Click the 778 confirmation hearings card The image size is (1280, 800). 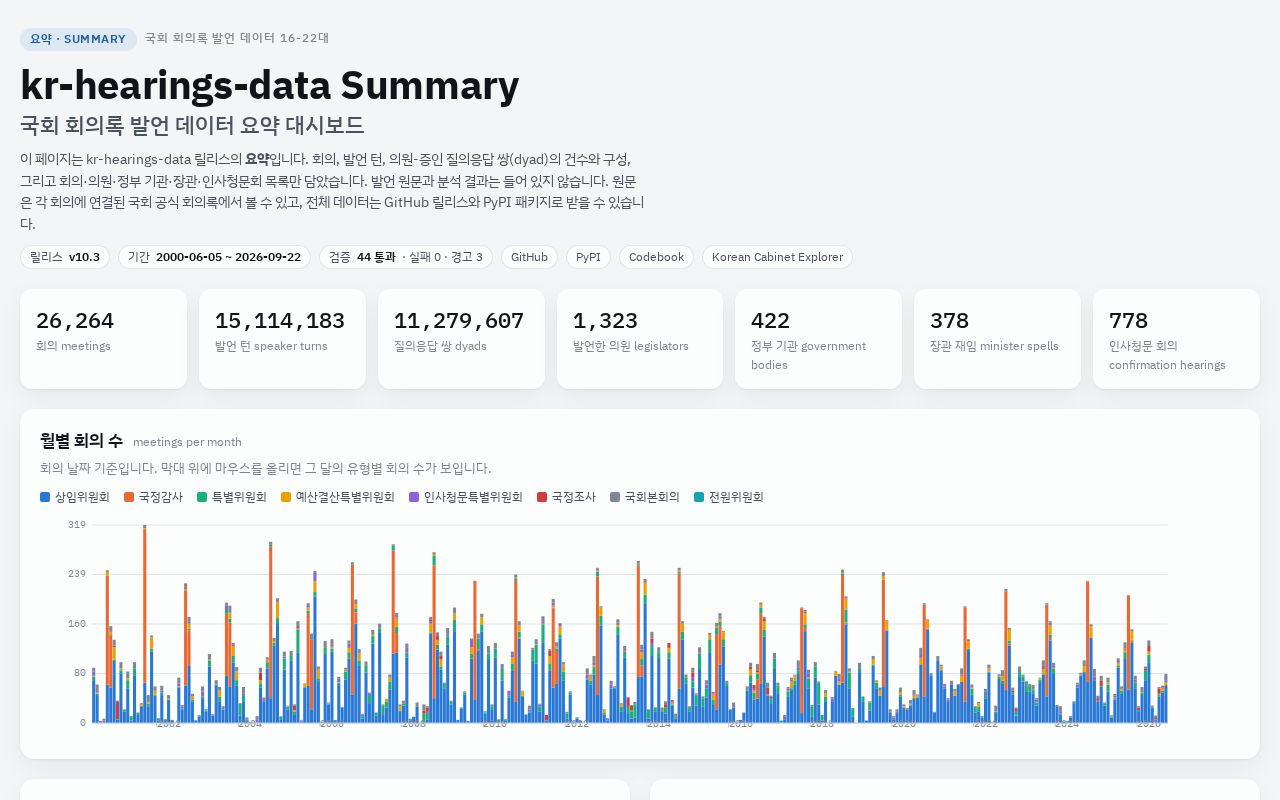pyautogui.click(x=1176, y=339)
